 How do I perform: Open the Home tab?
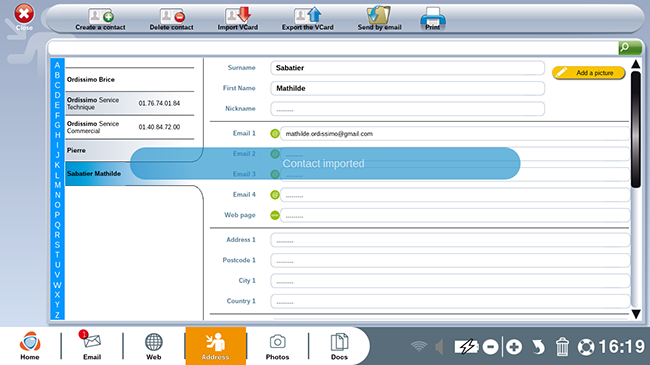point(30,346)
